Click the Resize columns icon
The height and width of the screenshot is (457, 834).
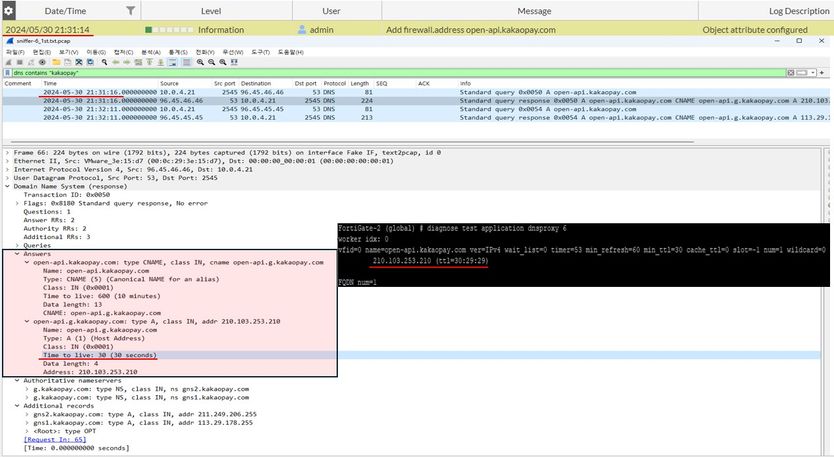(x=234, y=62)
